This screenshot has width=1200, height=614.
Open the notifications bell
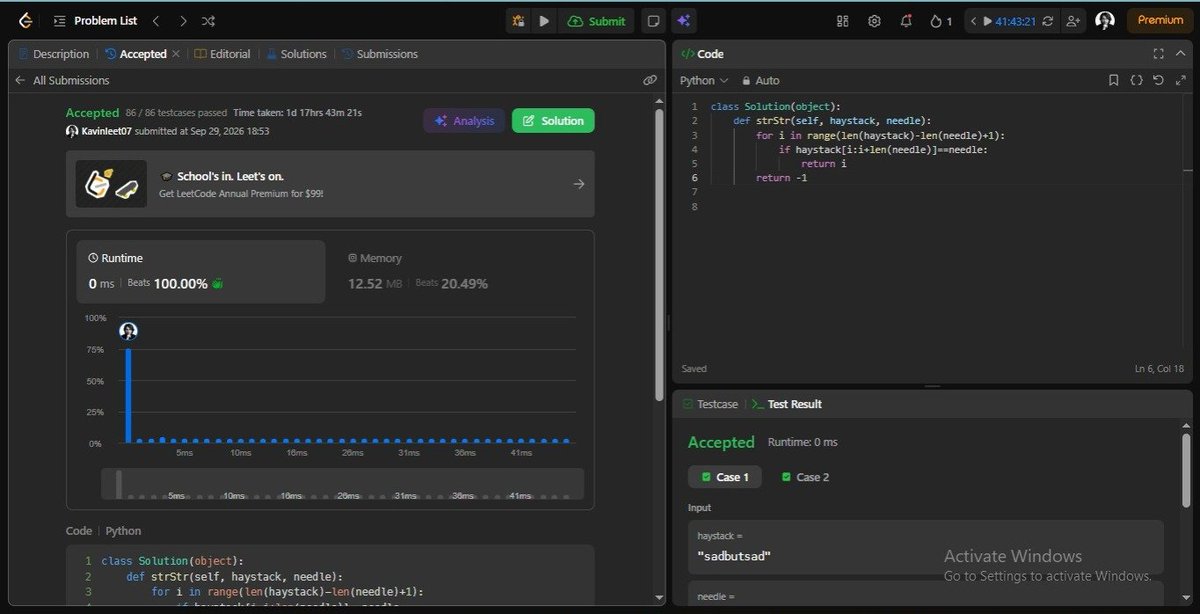[x=906, y=20]
